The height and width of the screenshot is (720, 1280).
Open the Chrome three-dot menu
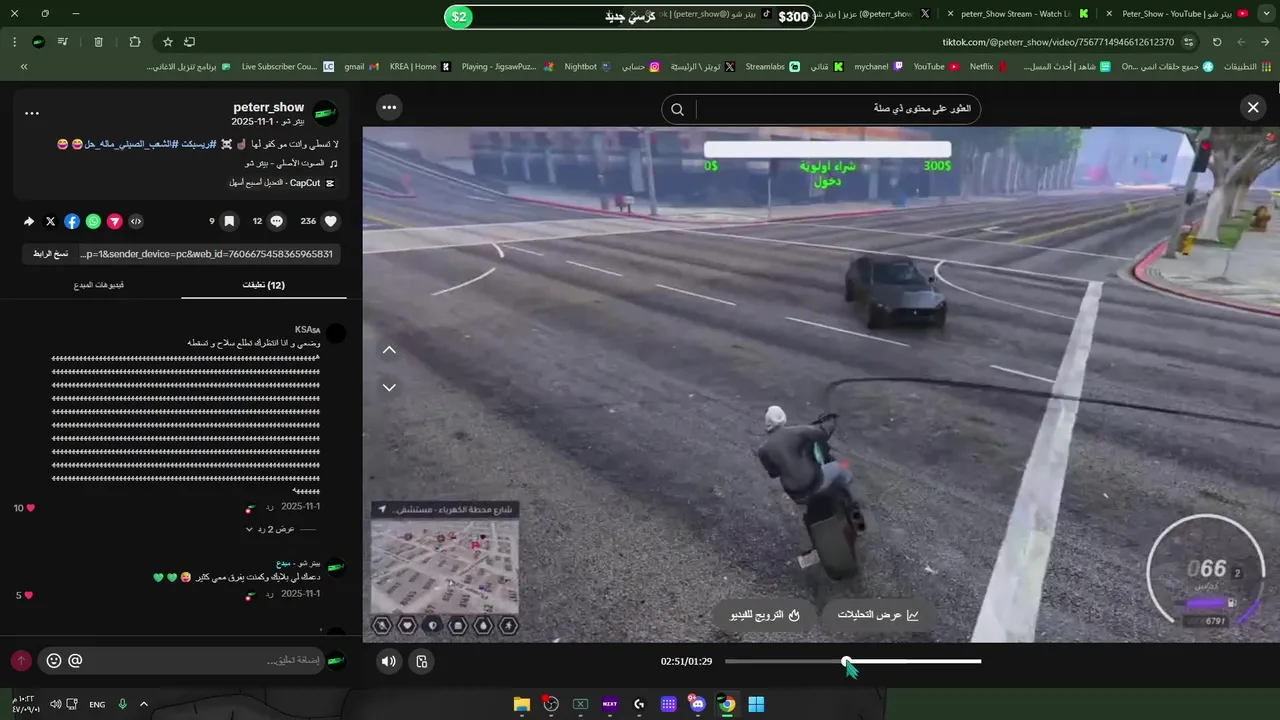(x=14, y=42)
